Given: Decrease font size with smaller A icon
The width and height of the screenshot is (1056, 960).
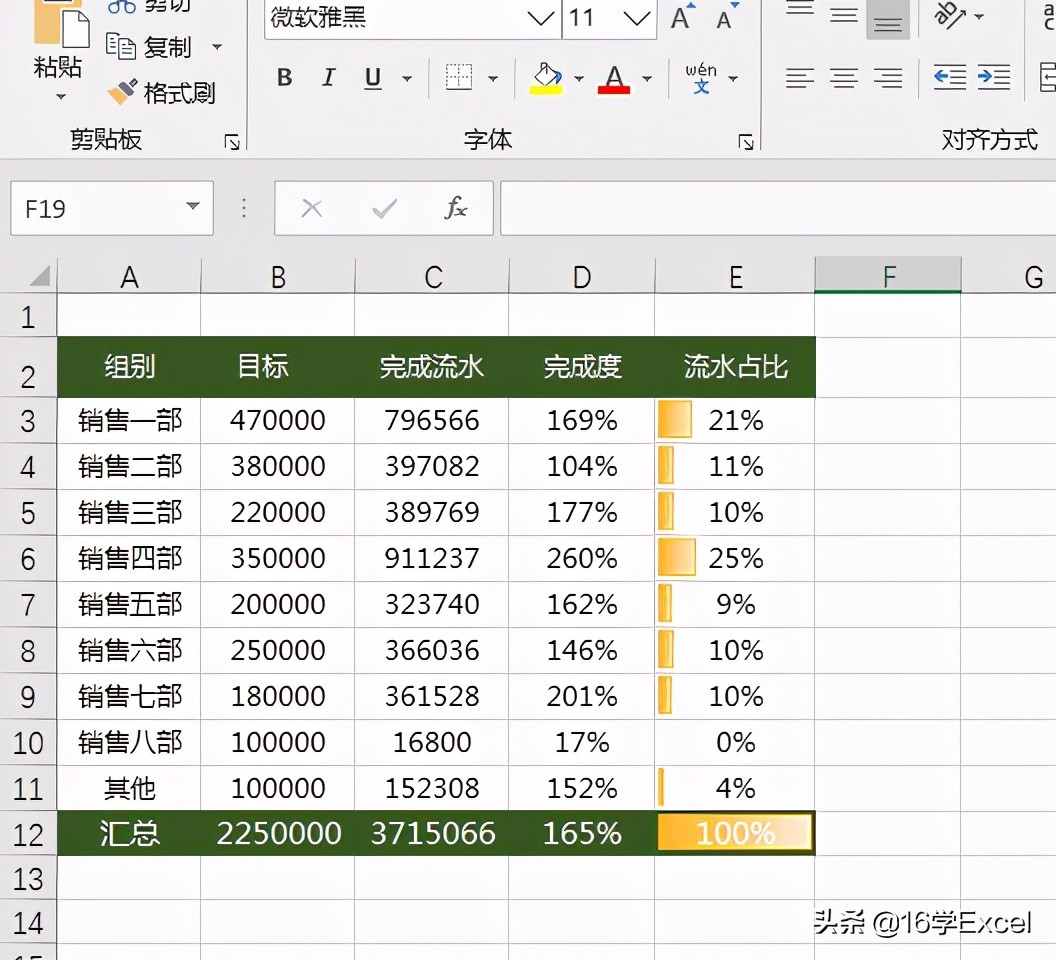Looking at the screenshot, I should point(727,16).
